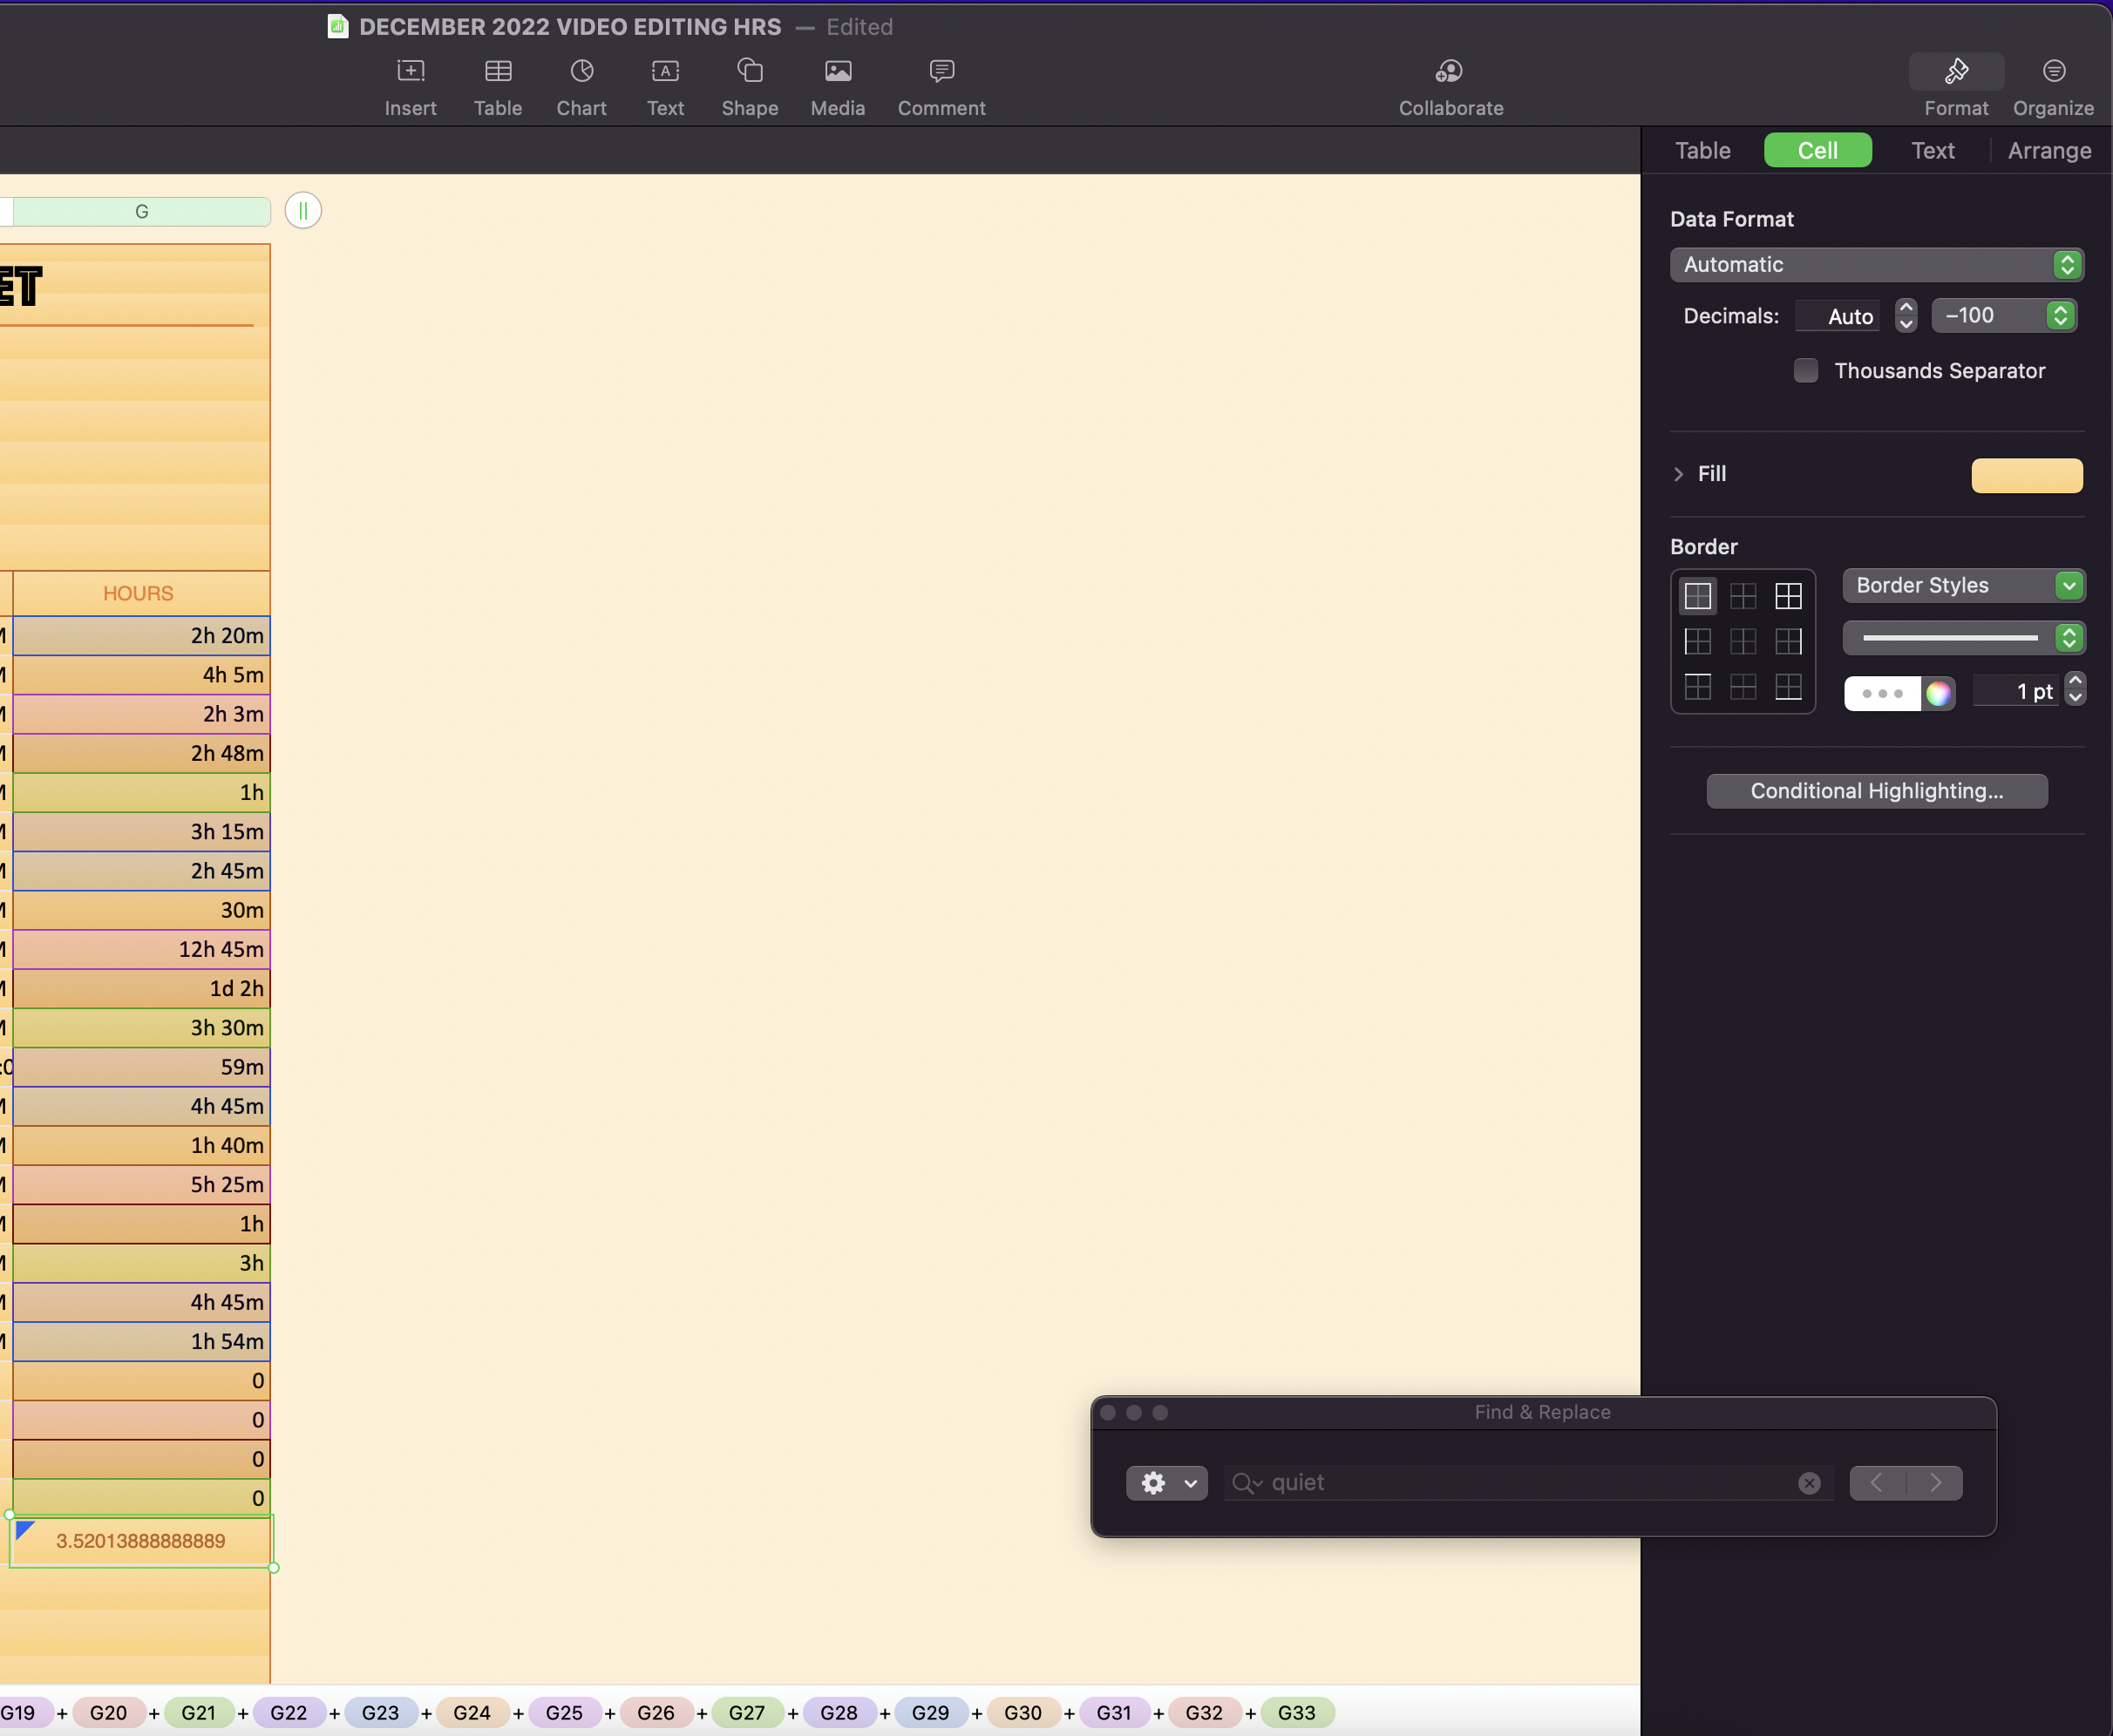Add a Comment from the toolbar
The image size is (2113, 1736).
point(941,72)
